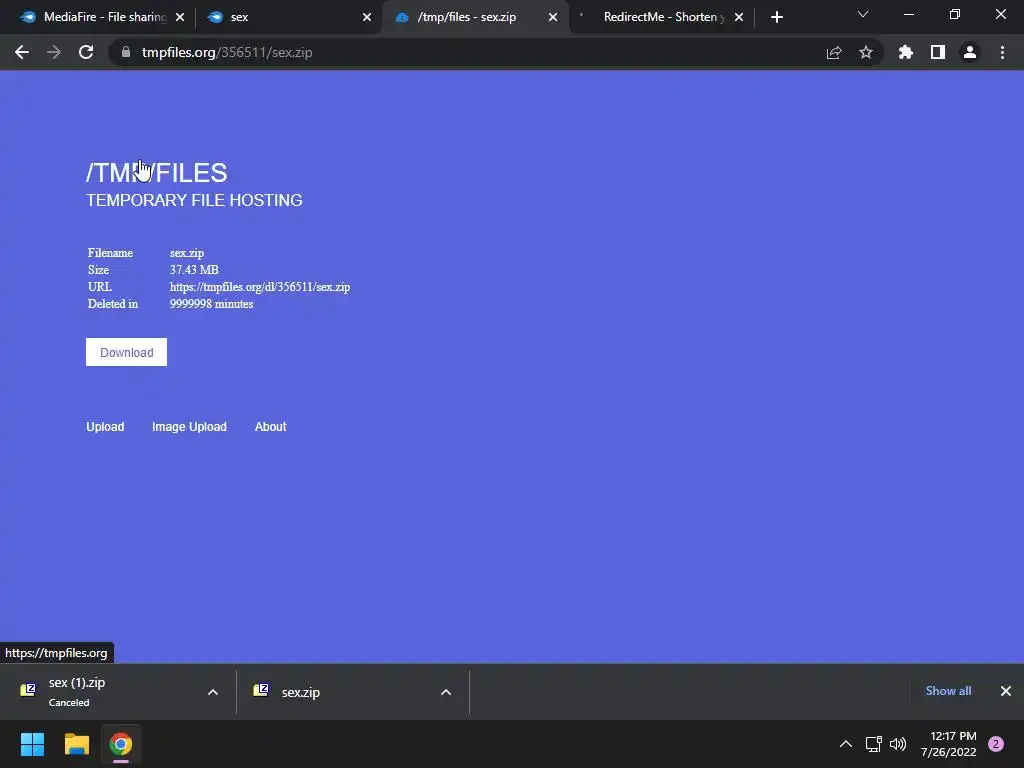Click the /TMP/FILES site title
The width and height of the screenshot is (1024, 768).
tap(157, 173)
